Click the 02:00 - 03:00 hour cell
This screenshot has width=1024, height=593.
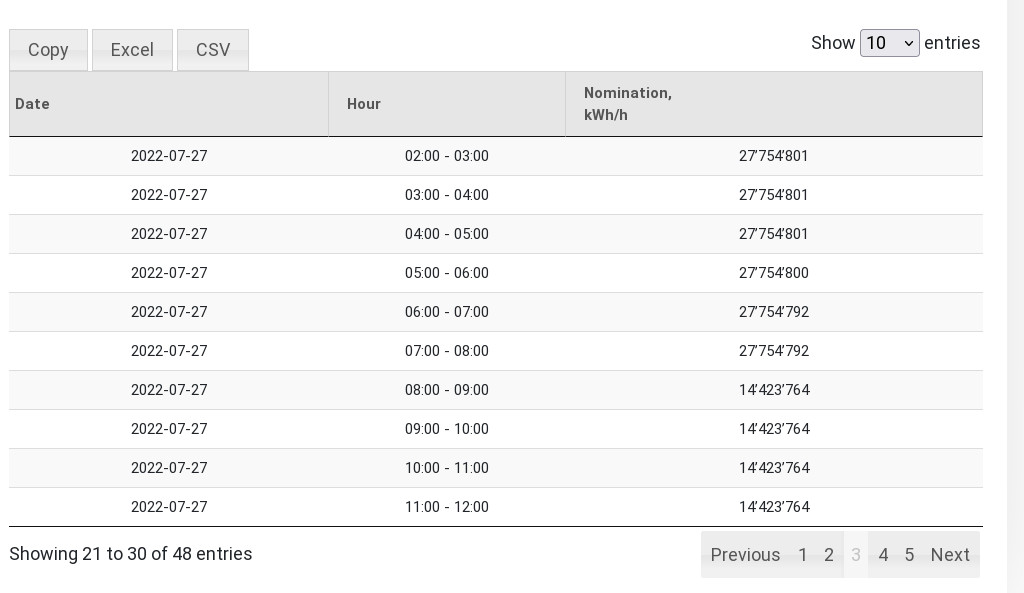click(x=447, y=156)
